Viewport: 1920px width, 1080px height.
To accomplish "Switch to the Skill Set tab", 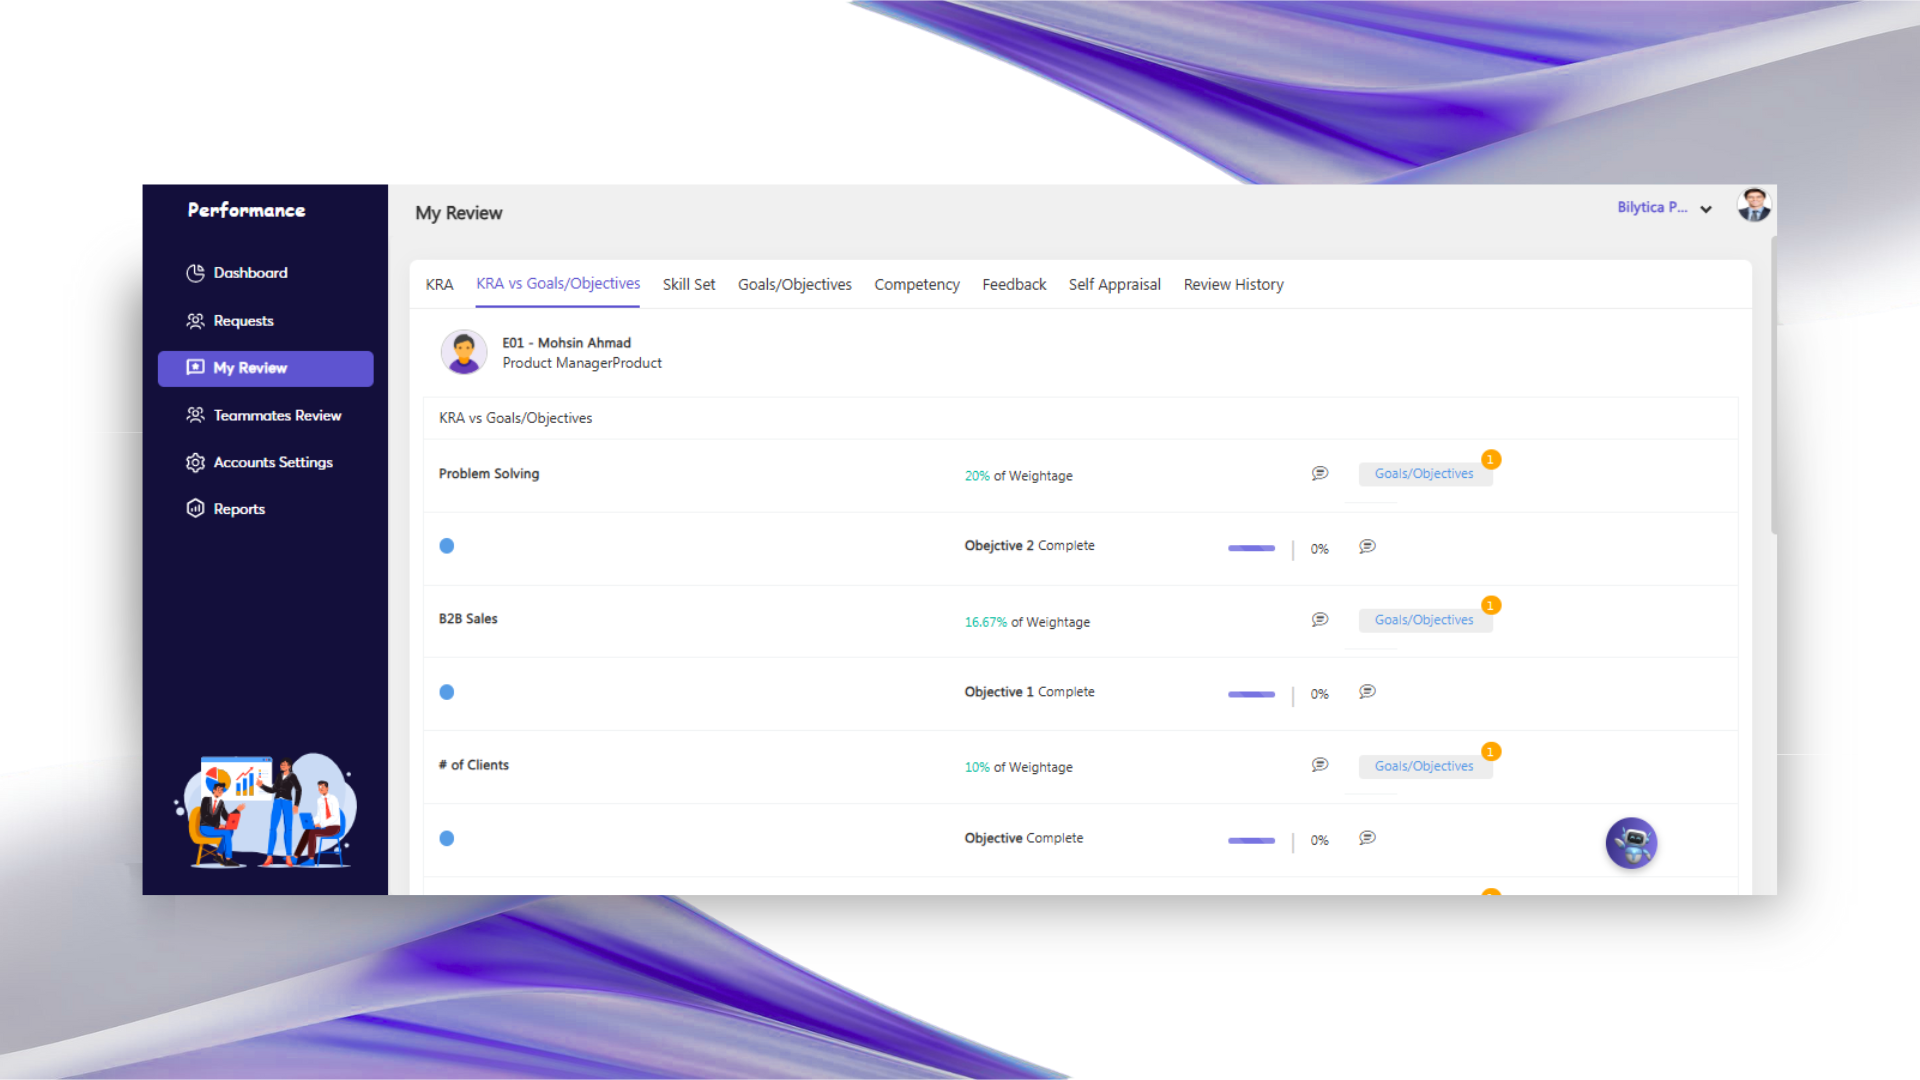I will [x=688, y=285].
